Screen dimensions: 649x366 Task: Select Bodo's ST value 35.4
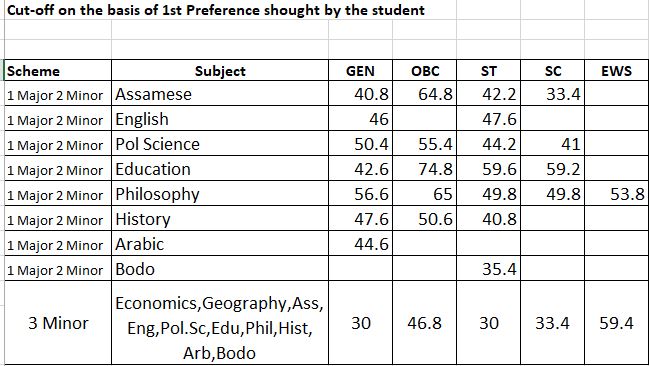[489, 268]
